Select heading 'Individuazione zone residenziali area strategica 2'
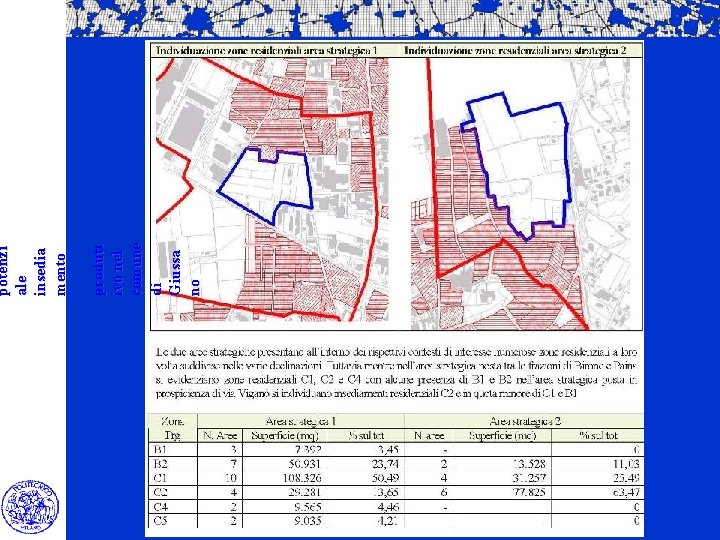This screenshot has width=720, height=540. pos(515,51)
